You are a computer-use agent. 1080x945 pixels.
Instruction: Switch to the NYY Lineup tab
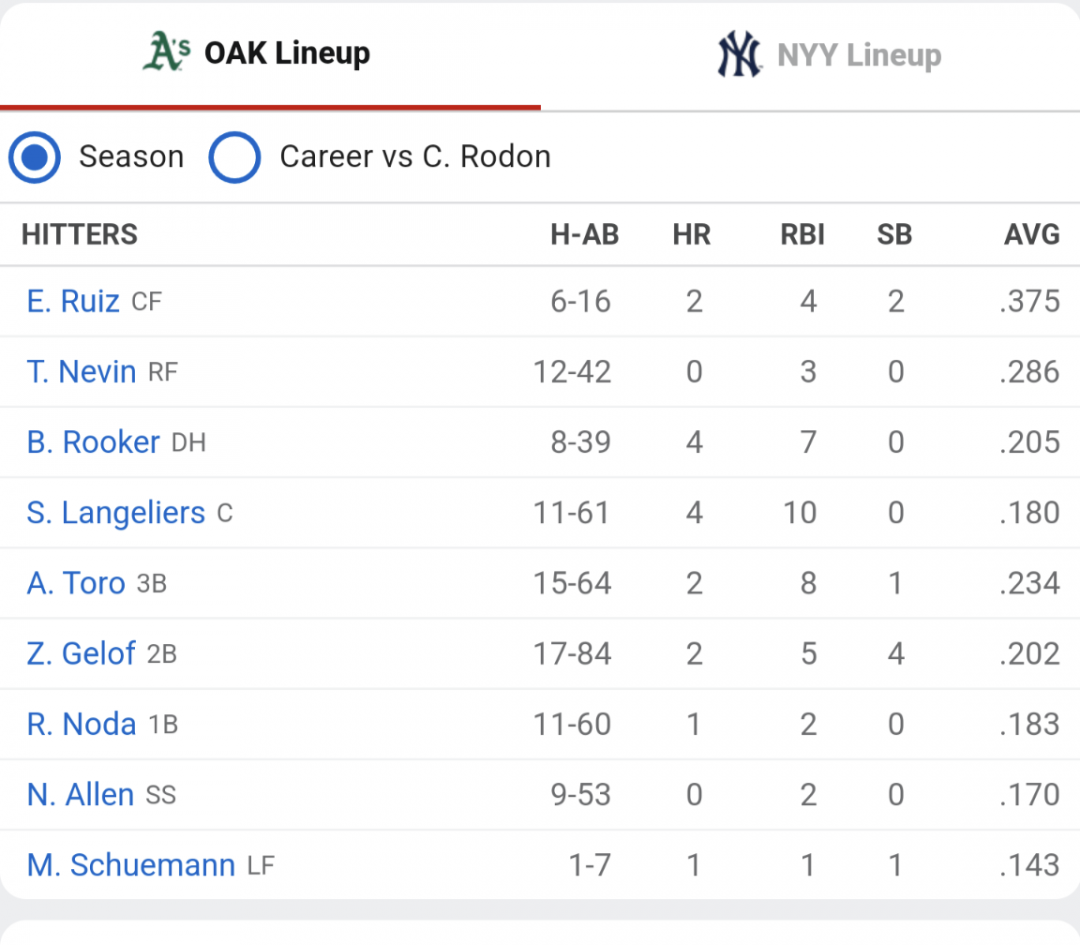(x=810, y=54)
